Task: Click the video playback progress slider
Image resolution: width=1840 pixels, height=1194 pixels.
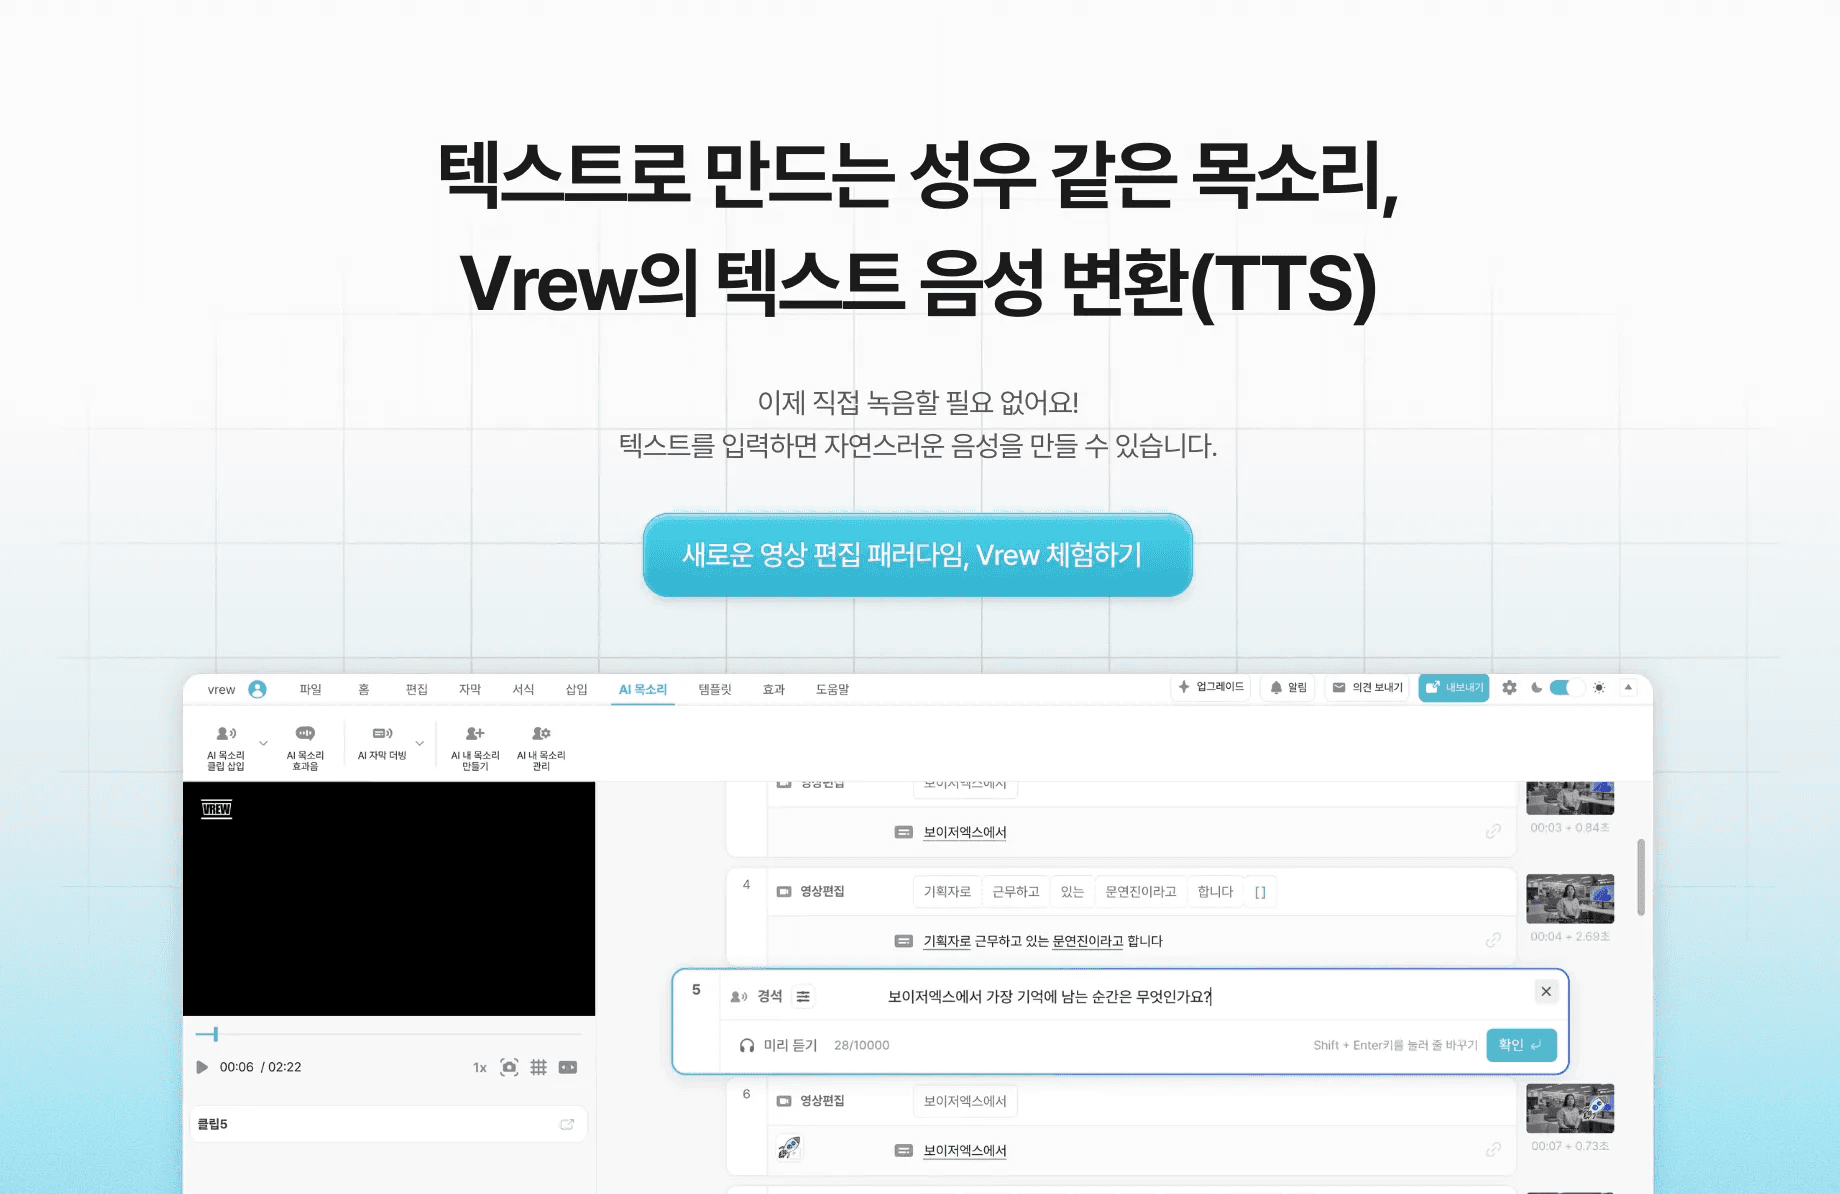Action: (389, 1034)
